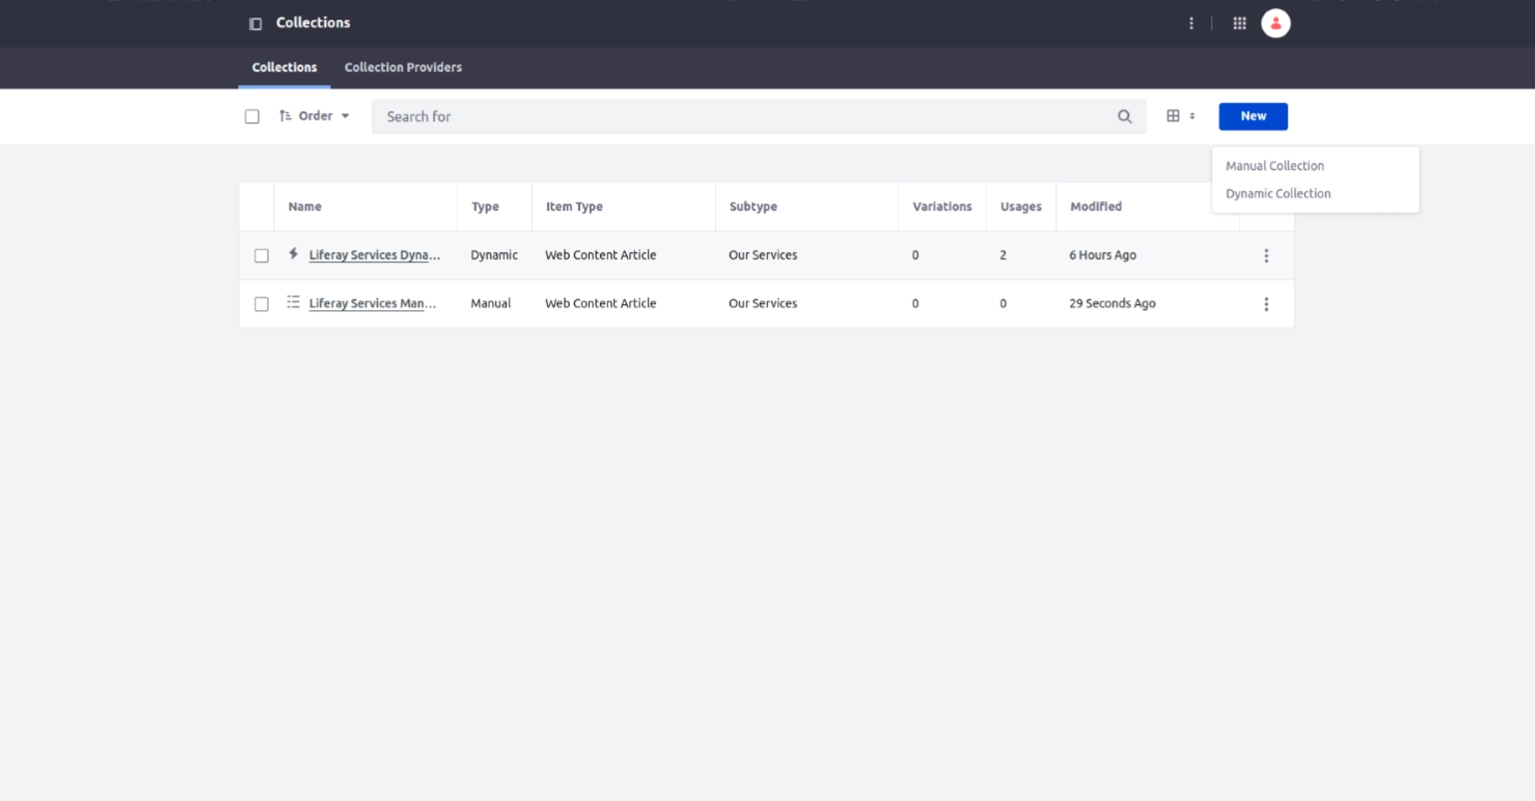Click the usages value 2
Image resolution: width=1535 pixels, height=801 pixels.
tap(1003, 255)
